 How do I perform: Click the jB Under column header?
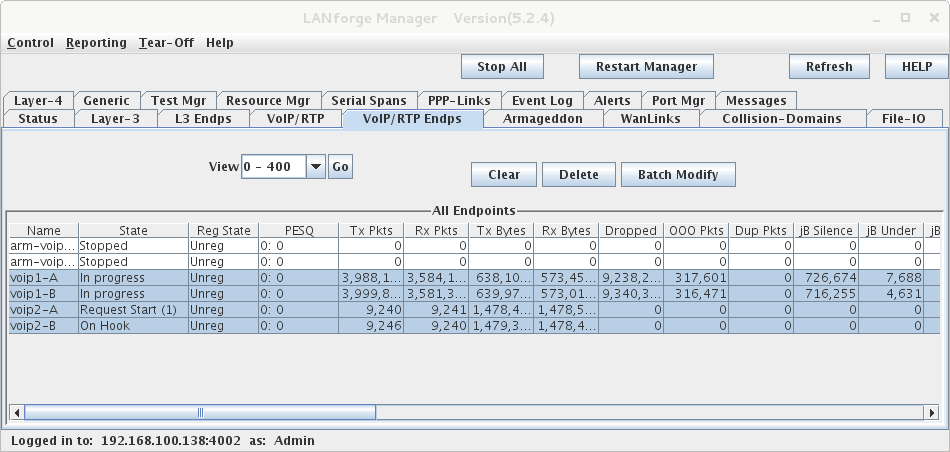891,231
